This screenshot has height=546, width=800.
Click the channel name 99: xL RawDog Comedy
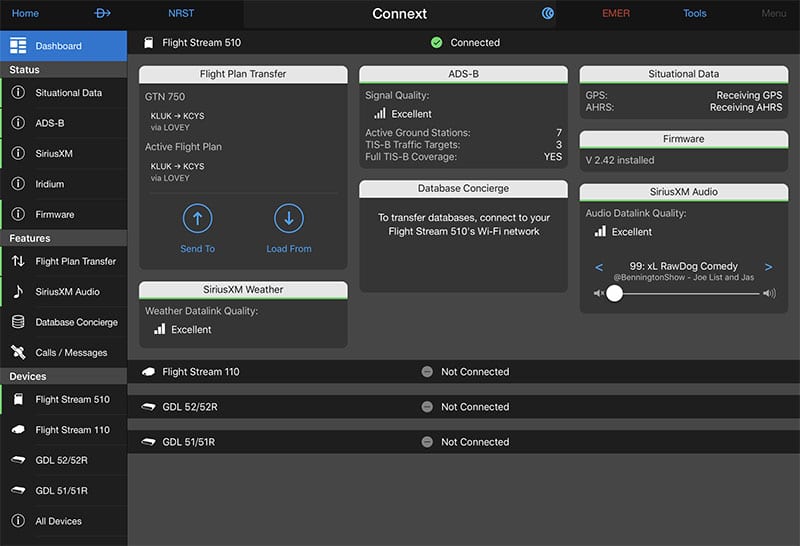coord(683,266)
